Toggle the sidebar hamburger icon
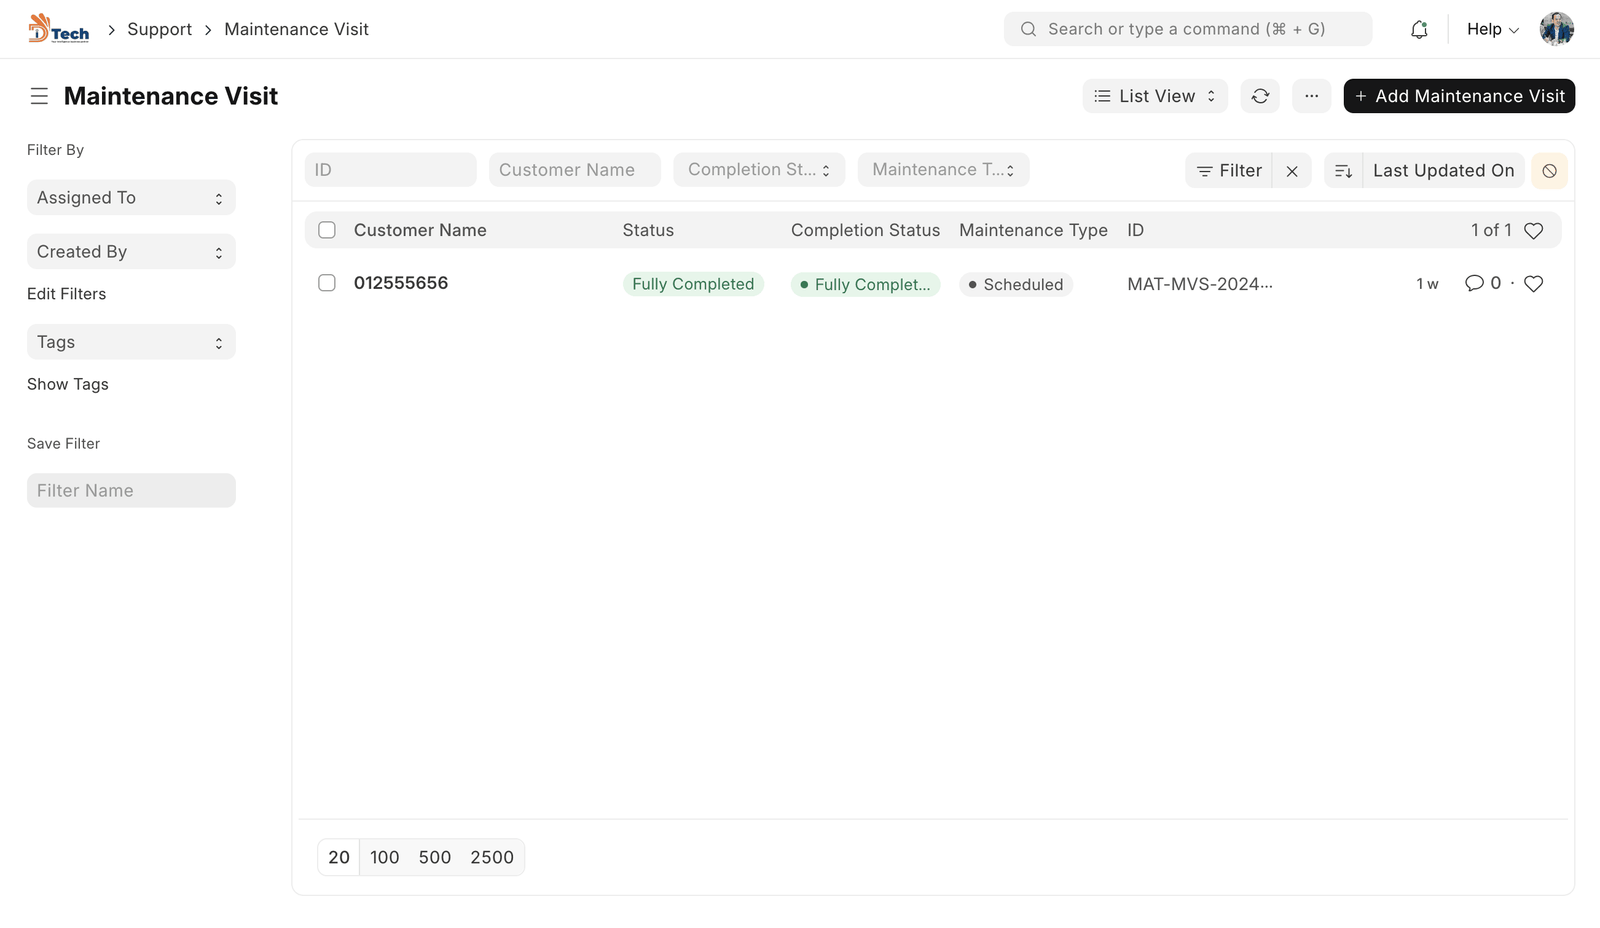1600x928 pixels. [x=39, y=96]
